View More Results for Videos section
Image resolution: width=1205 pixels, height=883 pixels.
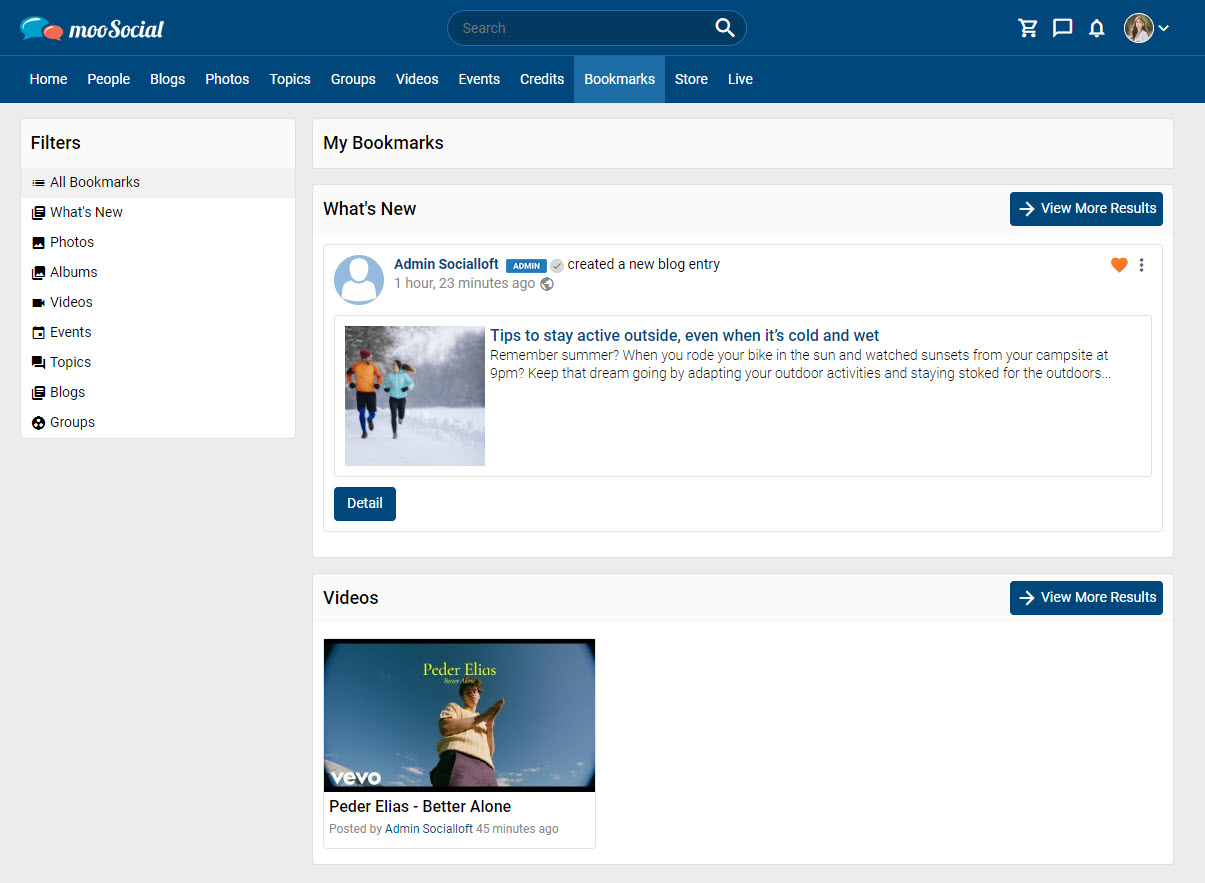[1086, 598]
